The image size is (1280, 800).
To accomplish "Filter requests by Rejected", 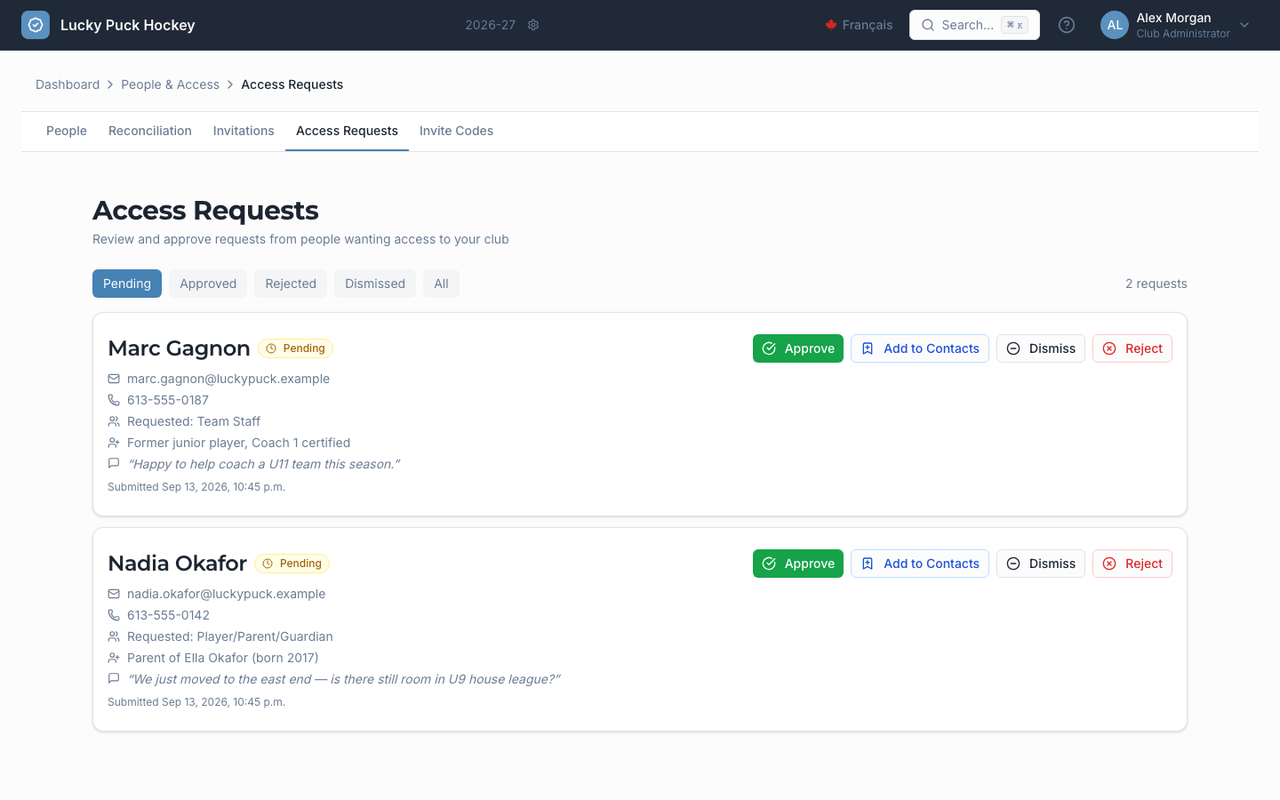I will (291, 284).
